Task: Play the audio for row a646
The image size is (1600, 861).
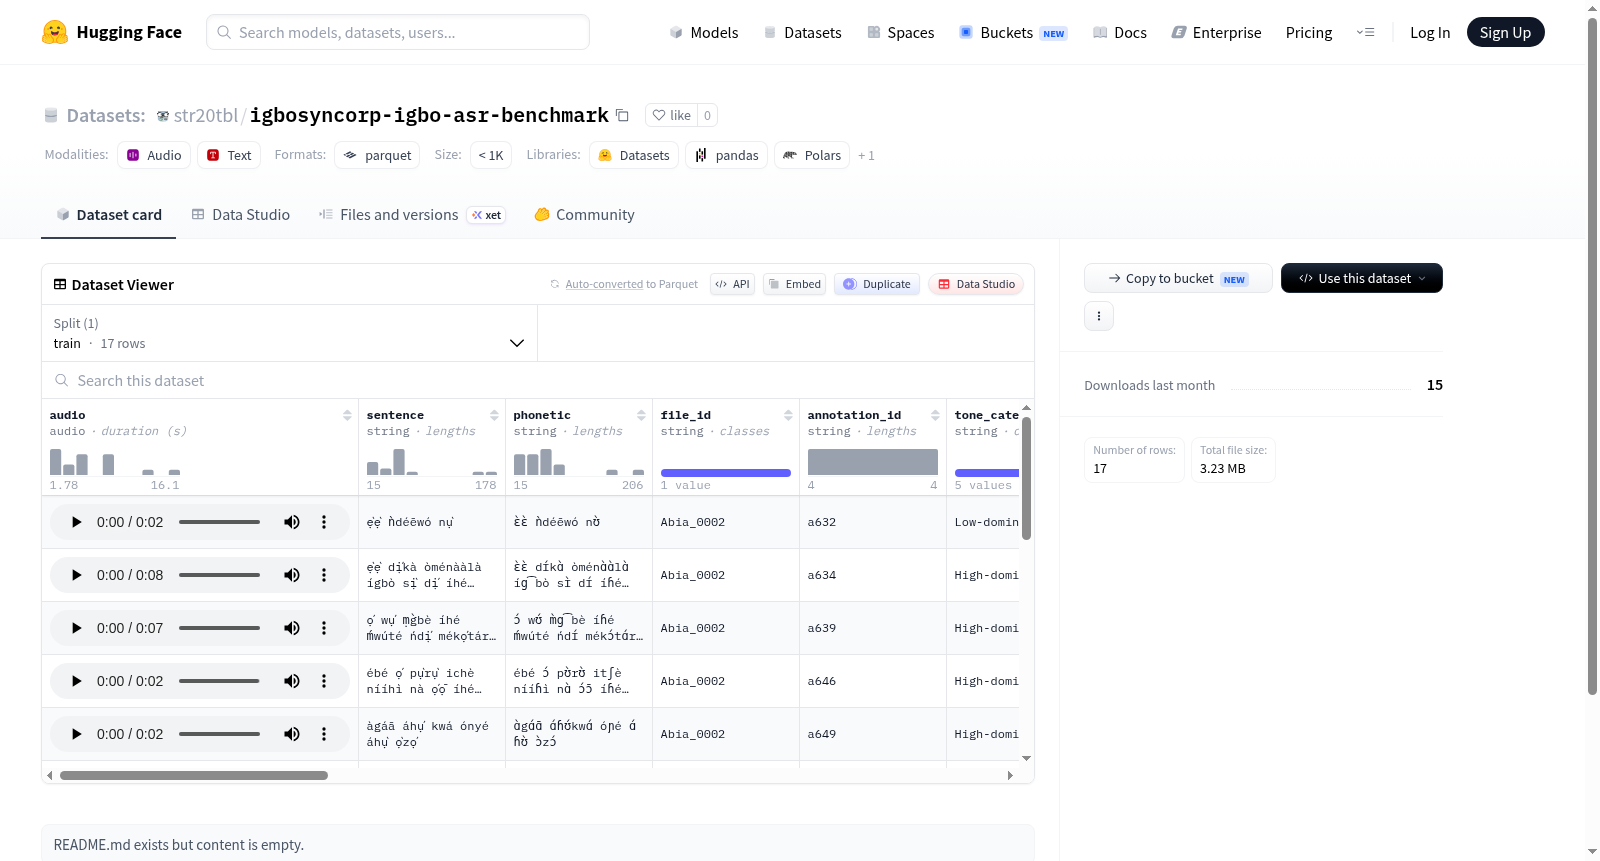Action: (77, 681)
